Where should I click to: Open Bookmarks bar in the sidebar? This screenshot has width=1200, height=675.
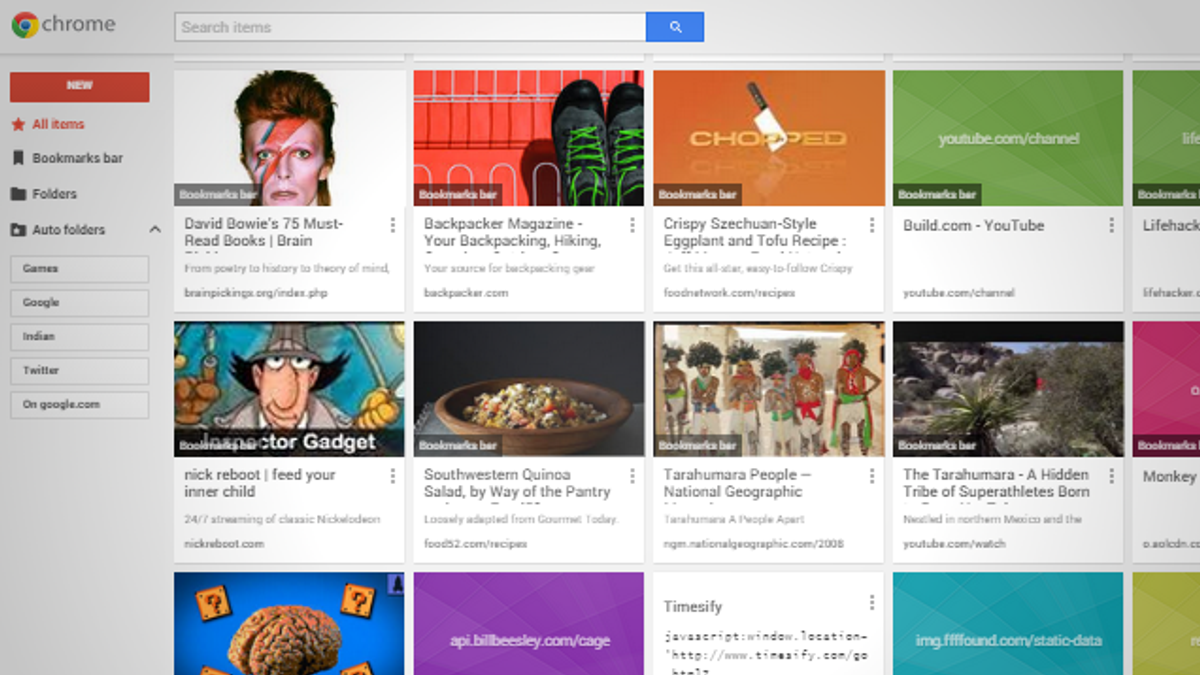(x=77, y=158)
